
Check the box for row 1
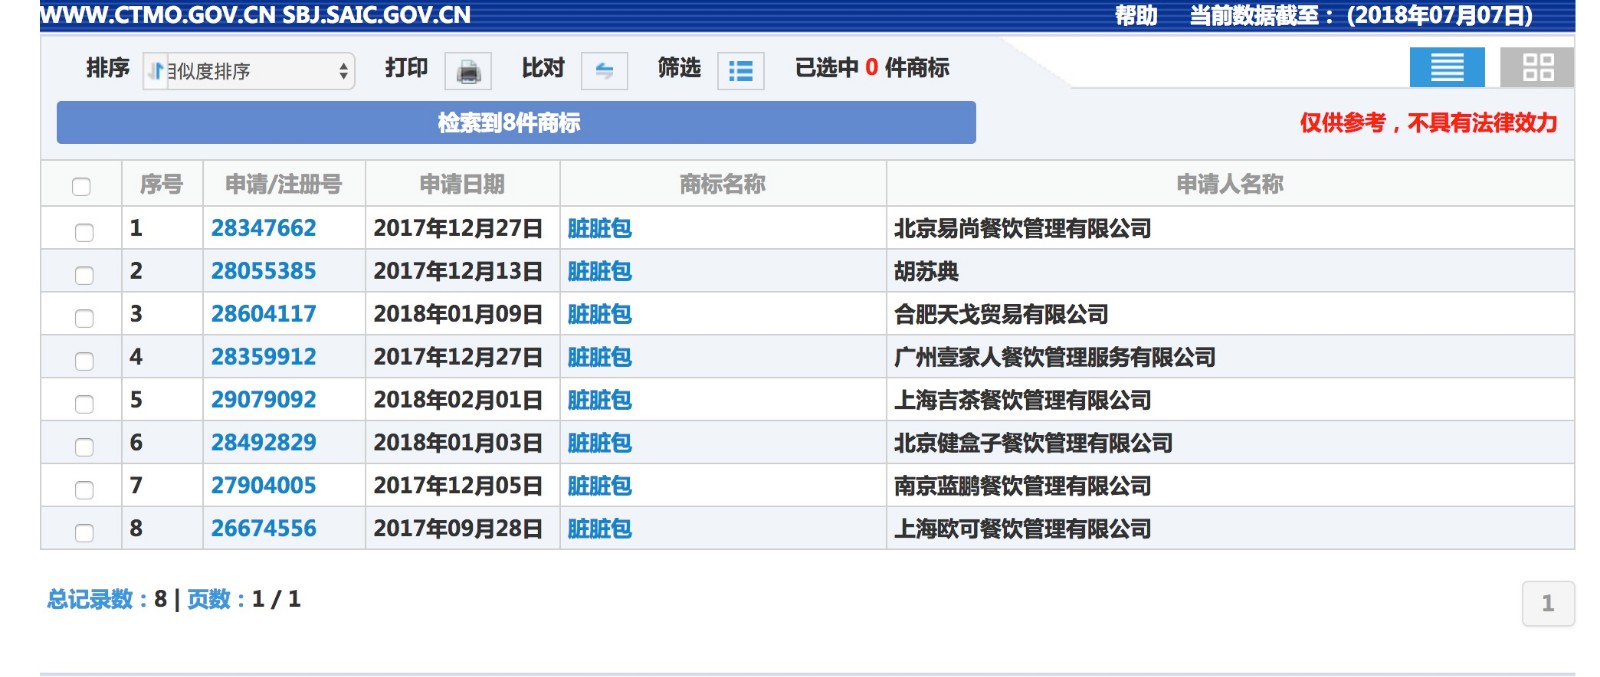pos(84,232)
